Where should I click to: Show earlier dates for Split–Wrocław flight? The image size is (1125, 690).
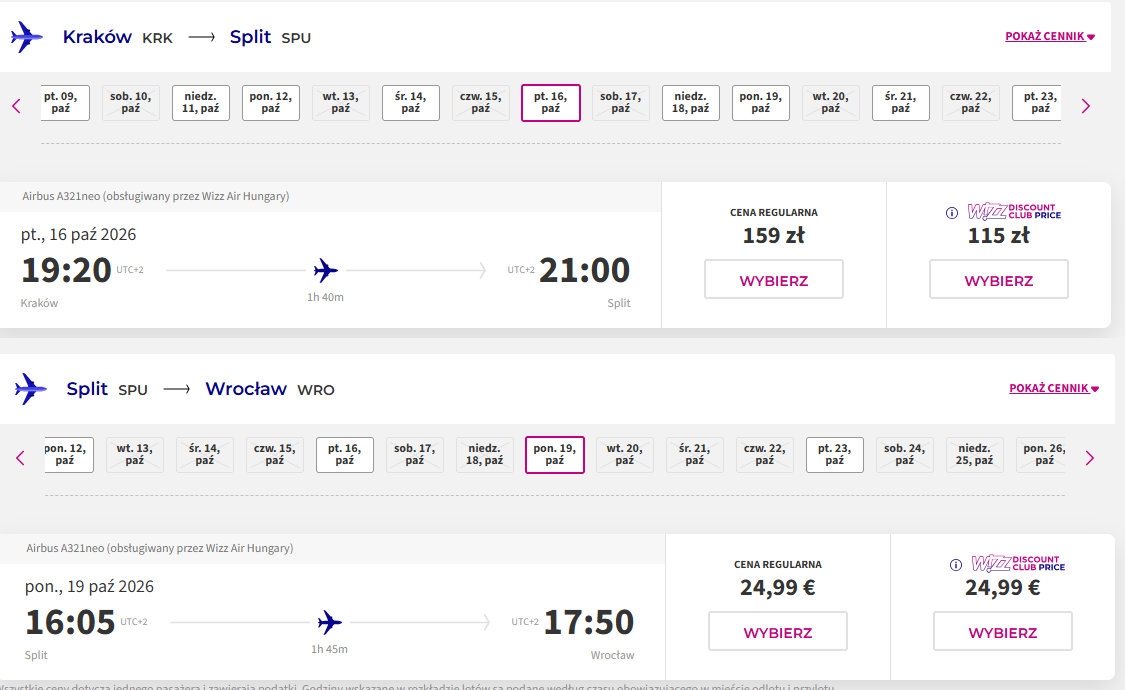(20, 458)
